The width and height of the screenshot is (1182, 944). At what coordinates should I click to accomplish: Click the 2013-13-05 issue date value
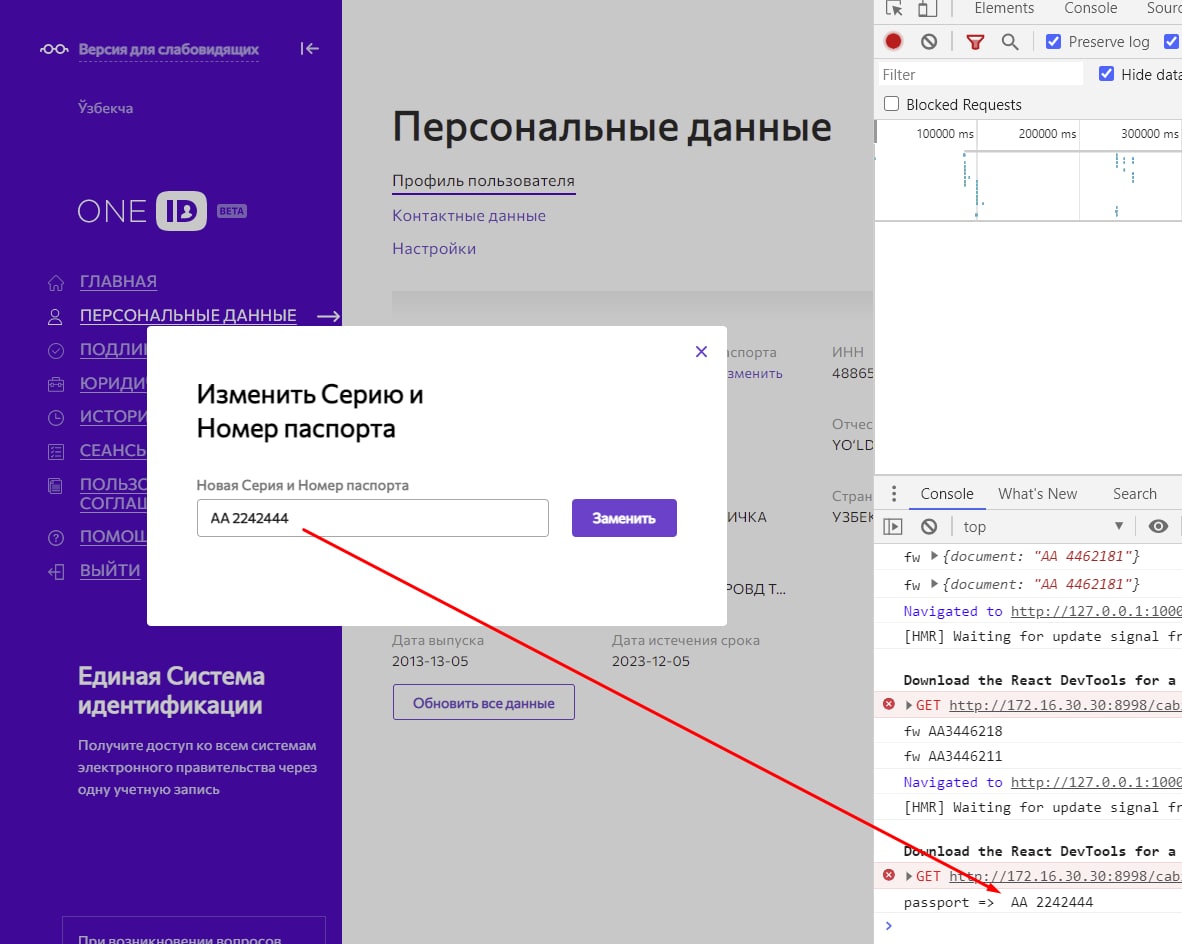click(430, 661)
